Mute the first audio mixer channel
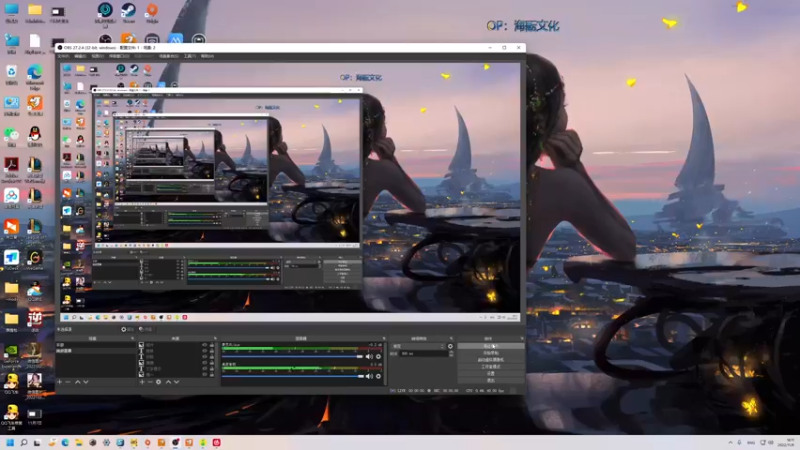The image size is (800, 450). click(x=369, y=357)
